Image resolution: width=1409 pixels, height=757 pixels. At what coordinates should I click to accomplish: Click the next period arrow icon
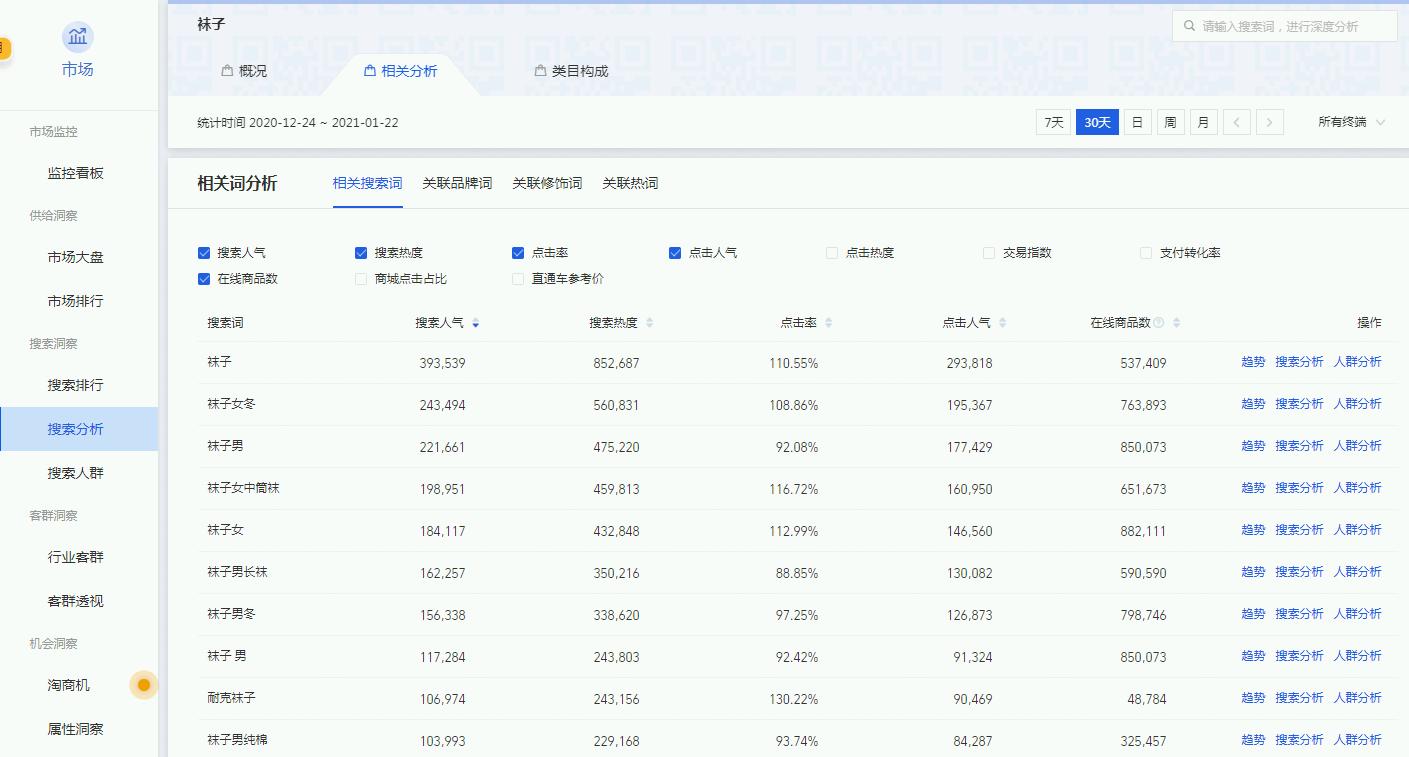(1269, 121)
